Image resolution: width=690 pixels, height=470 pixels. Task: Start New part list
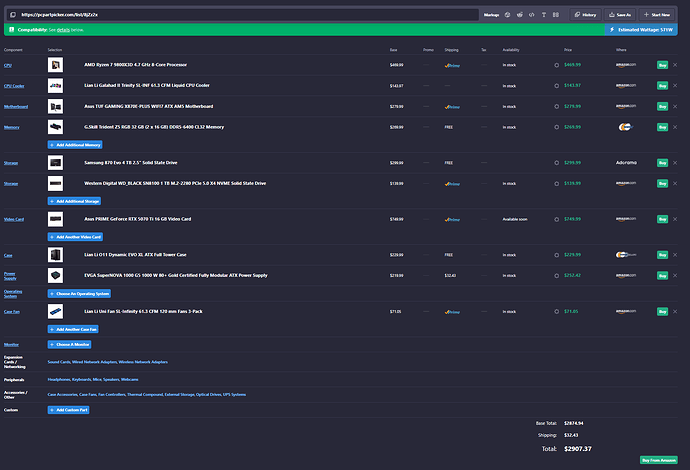pyautogui.click(x=657, y=15)
